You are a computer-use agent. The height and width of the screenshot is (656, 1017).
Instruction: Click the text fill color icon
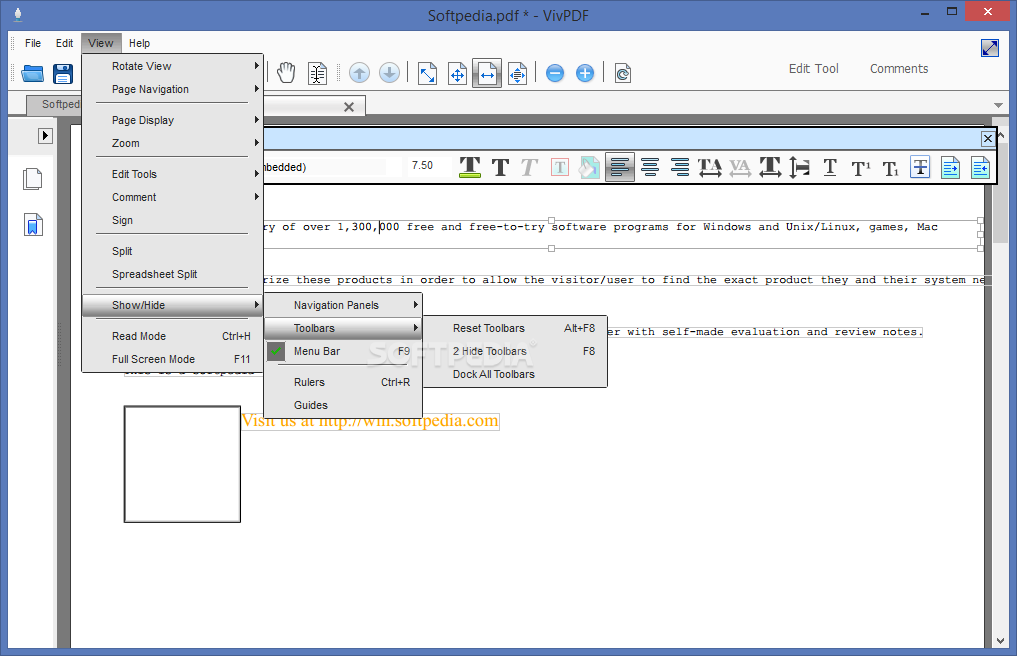tap(470, 167)
